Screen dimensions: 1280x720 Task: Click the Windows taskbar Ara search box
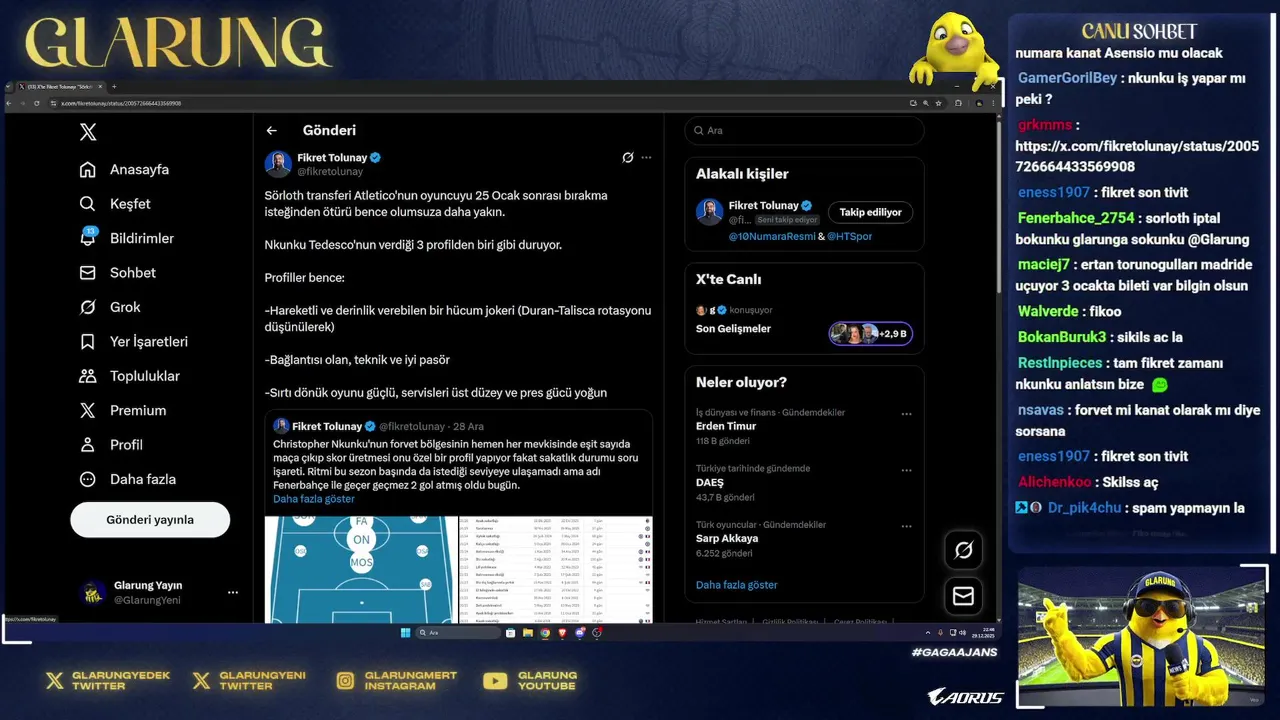point(459,633)
